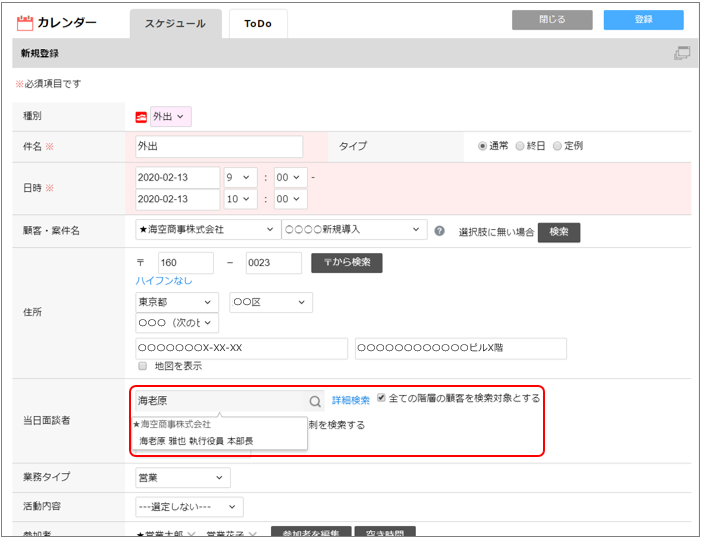Click the postal code field 0023
The height and width of the screenshot is (539, 703).
pyautogui.click(x=273, y=263)
